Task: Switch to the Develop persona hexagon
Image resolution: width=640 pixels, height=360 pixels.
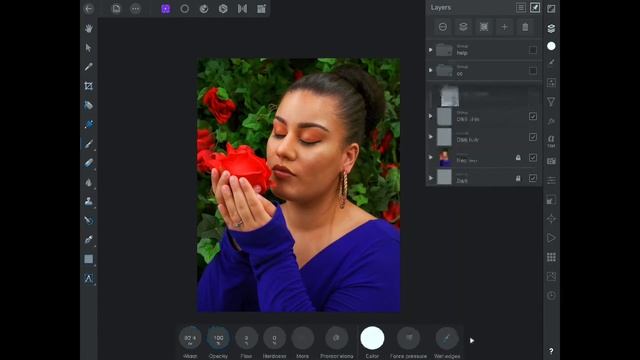Action: click(223, 9)
